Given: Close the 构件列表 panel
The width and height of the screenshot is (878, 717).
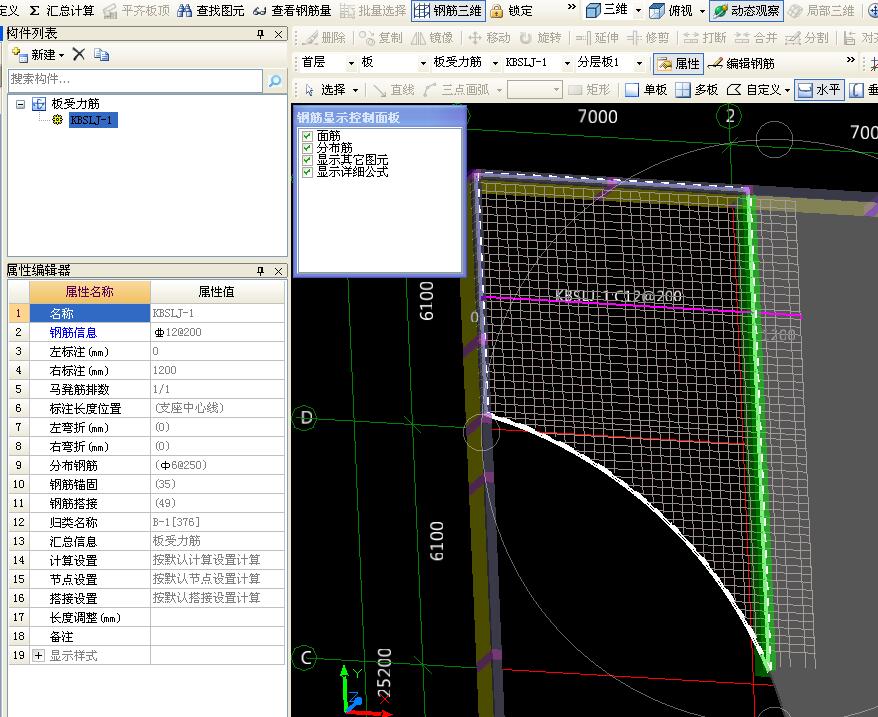Looking at the screenshot, I should point(278,34).
